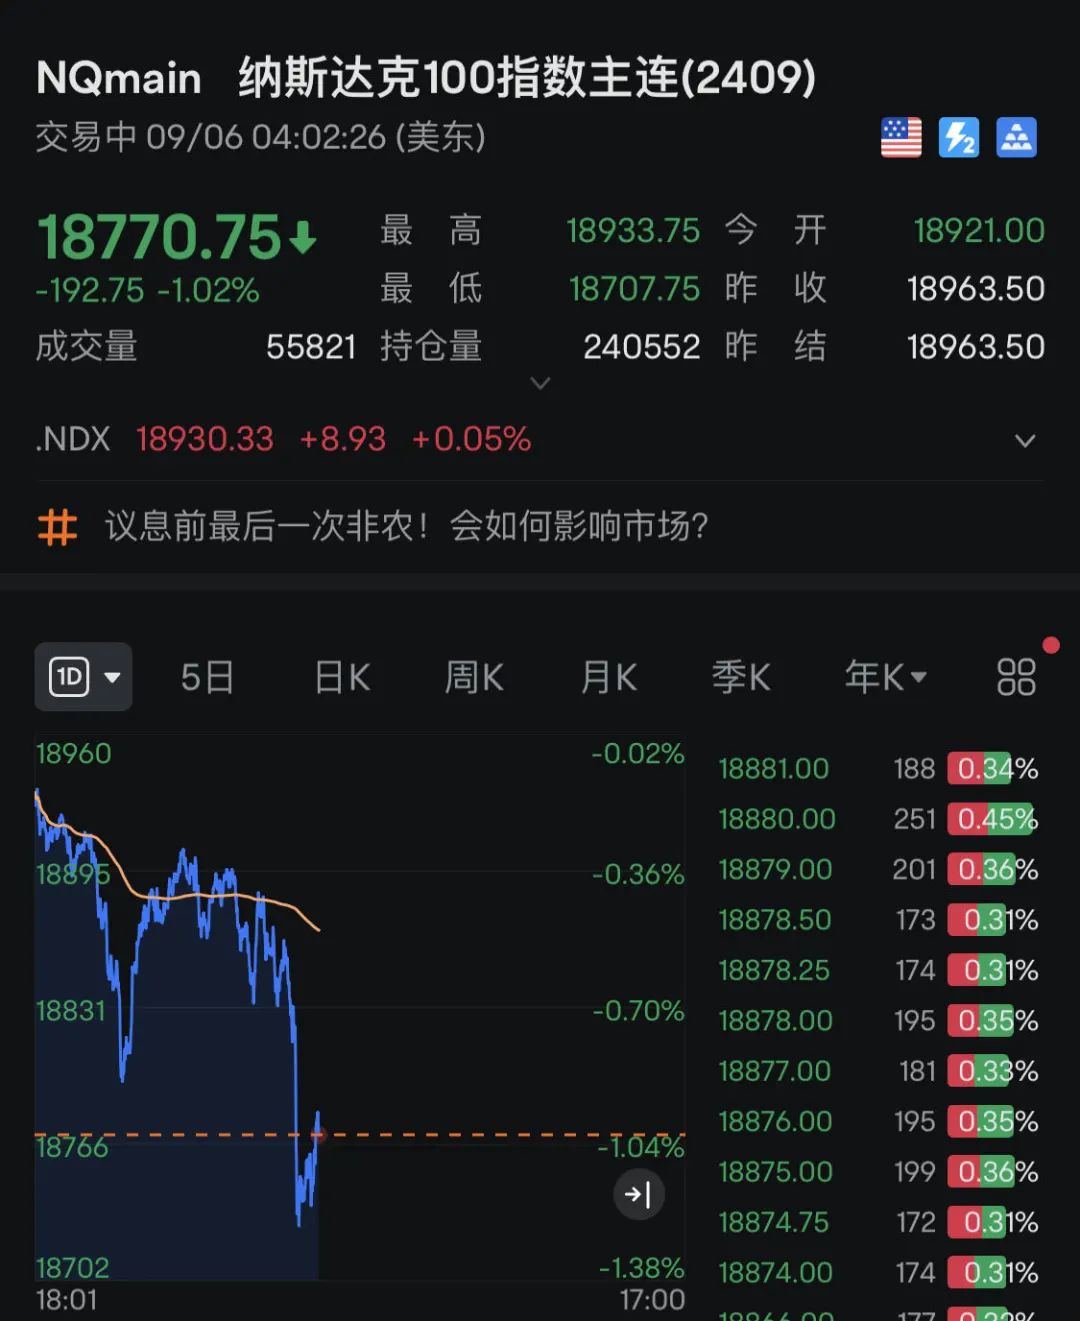This screenshot has height=1321, width=1080.
Task: Tap the 18877.00 trade row price
Action: click(774, 1071)
